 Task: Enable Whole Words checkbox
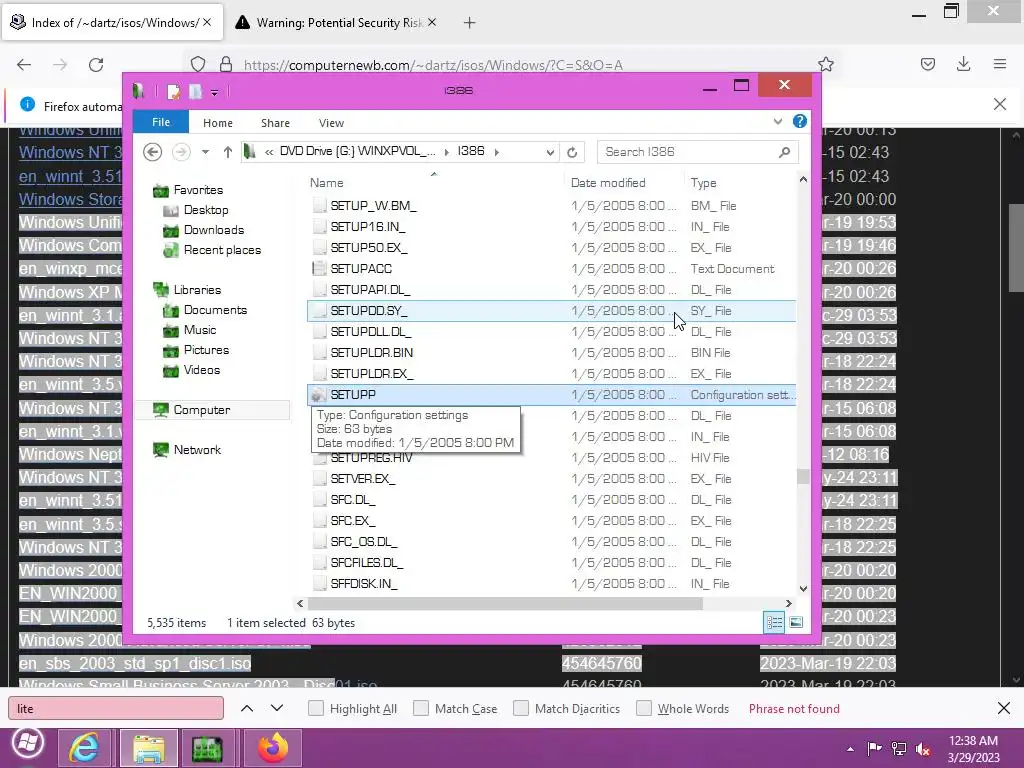tap(644, 708)
